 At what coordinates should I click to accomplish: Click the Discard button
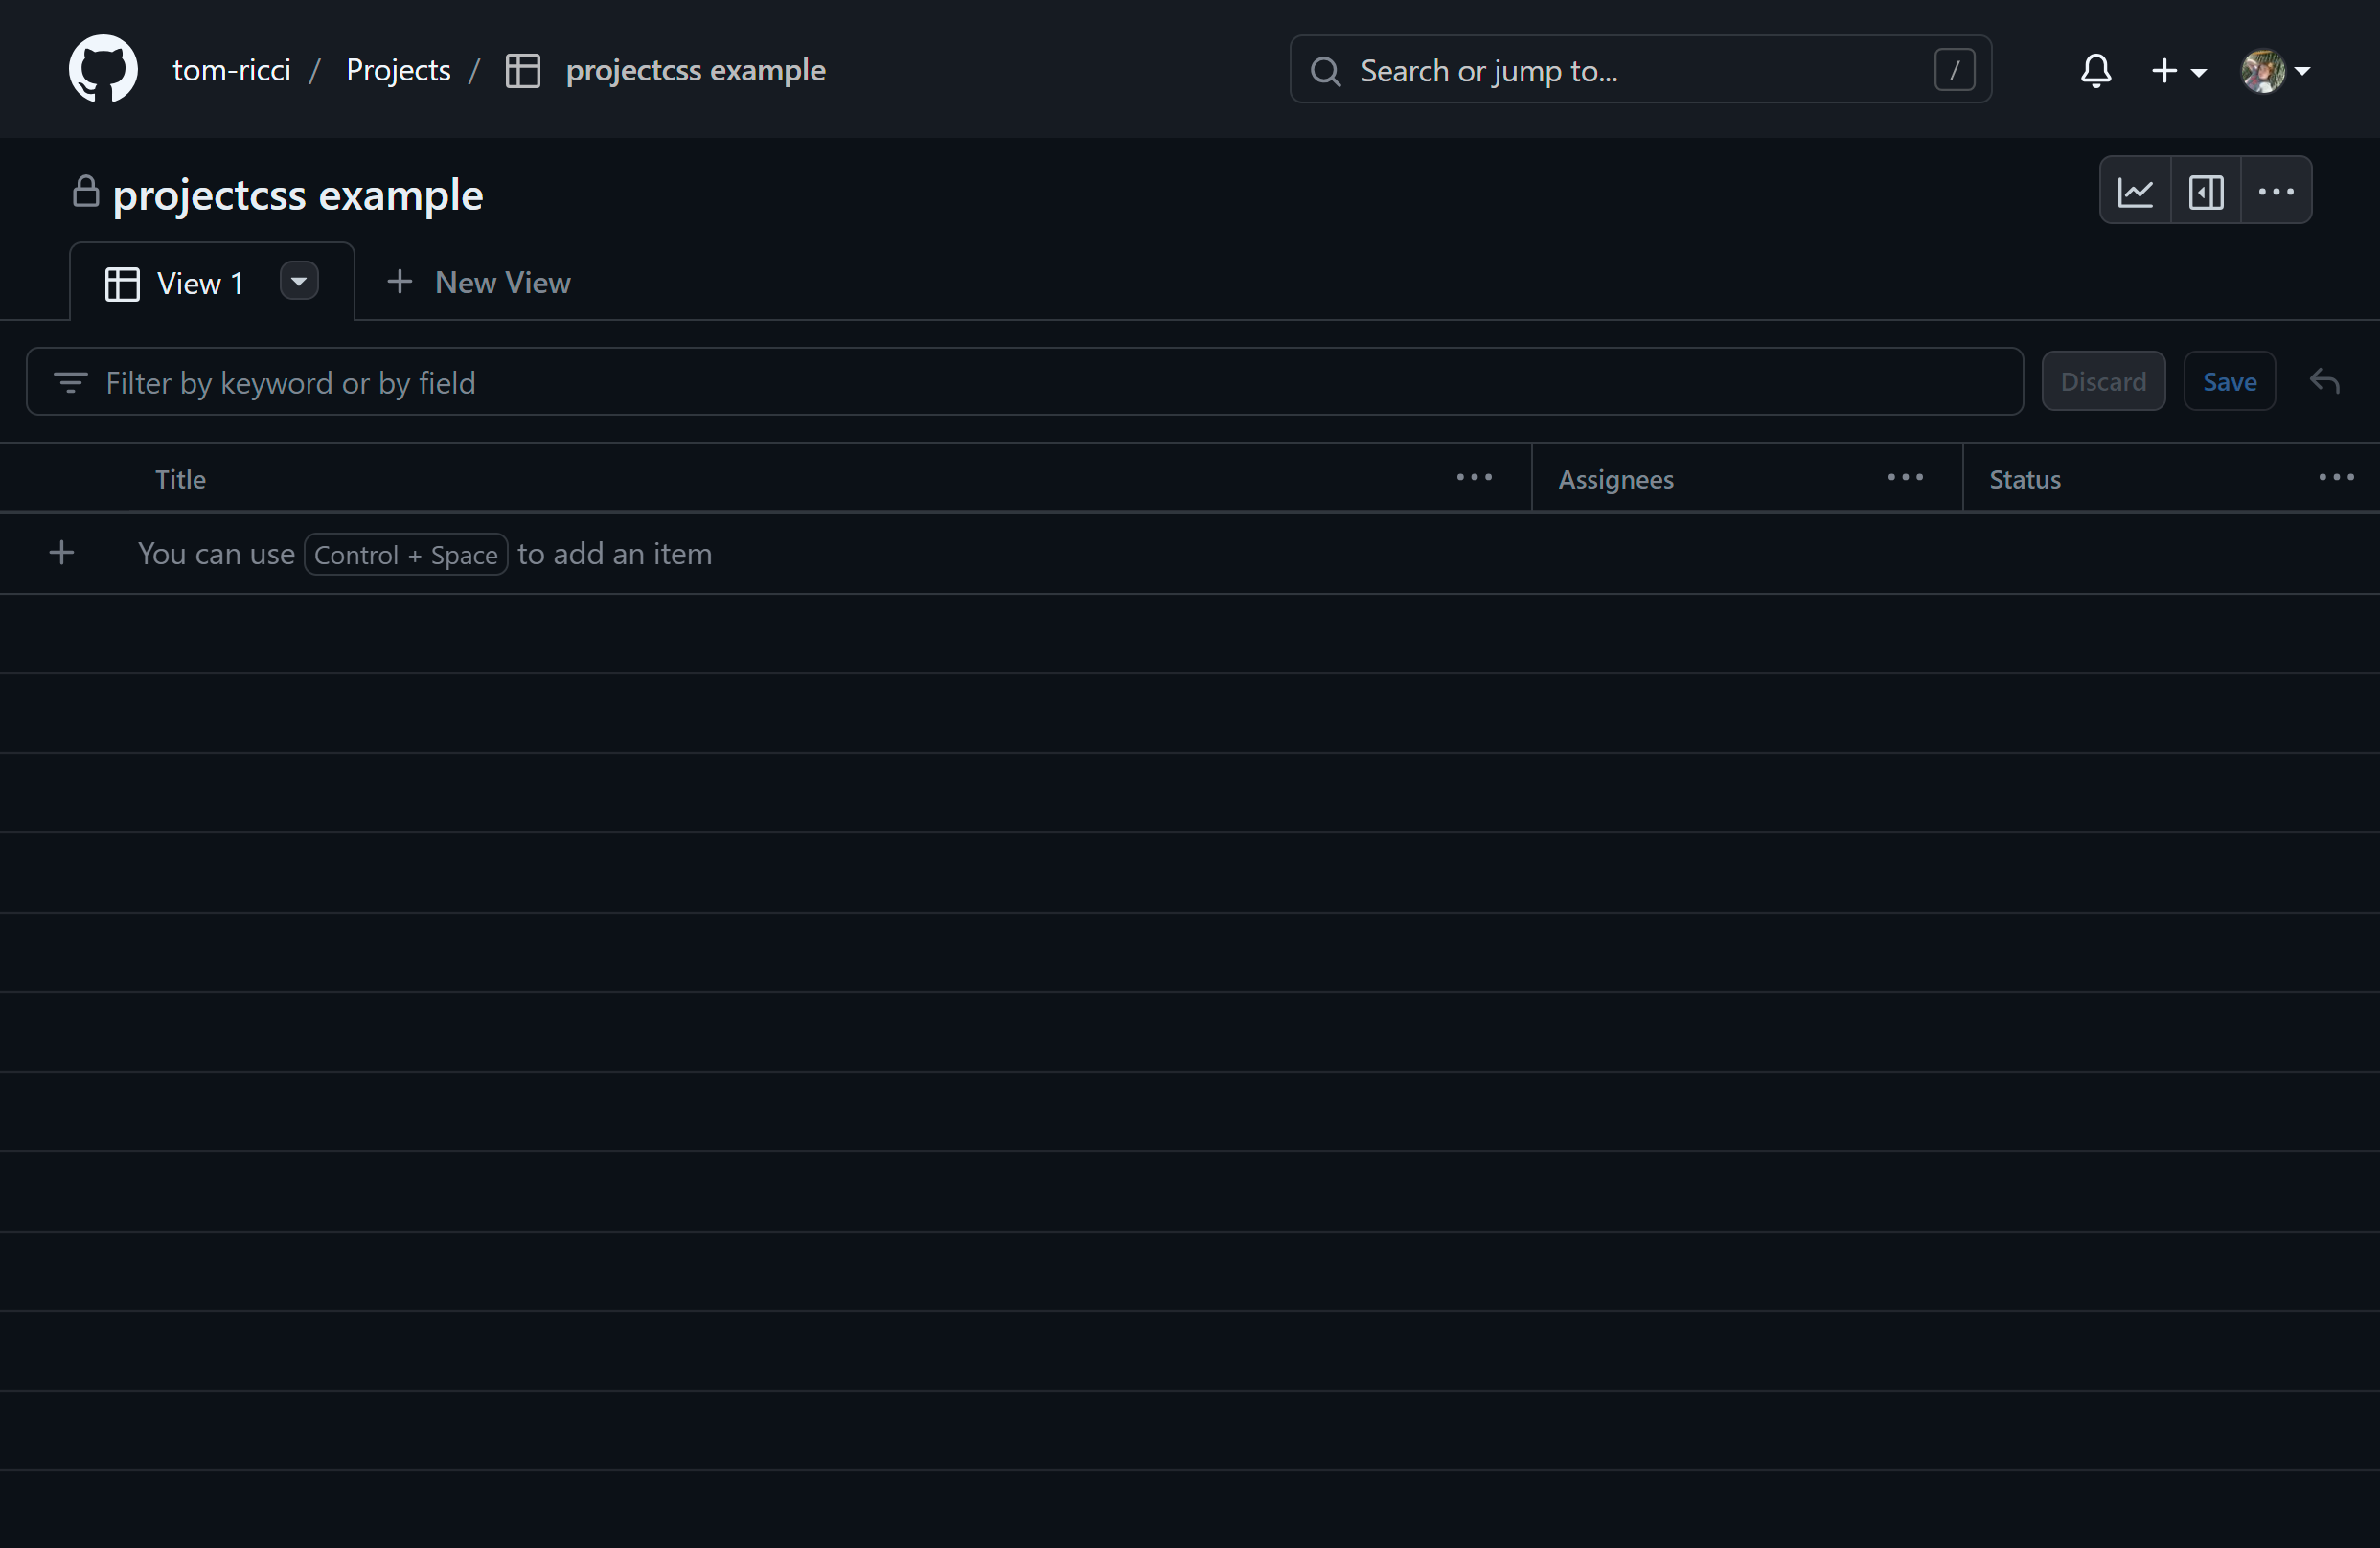click(x=2103, y=381)
